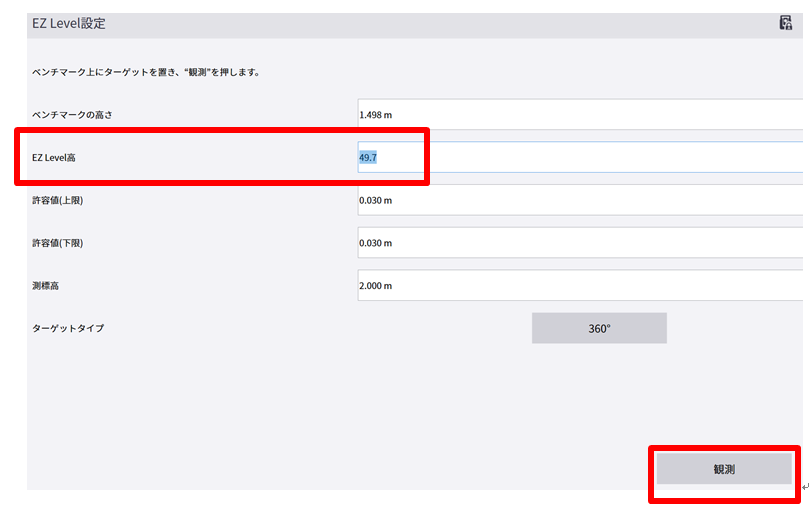Click the instrument lock icon in title bar

click(786, 23)
